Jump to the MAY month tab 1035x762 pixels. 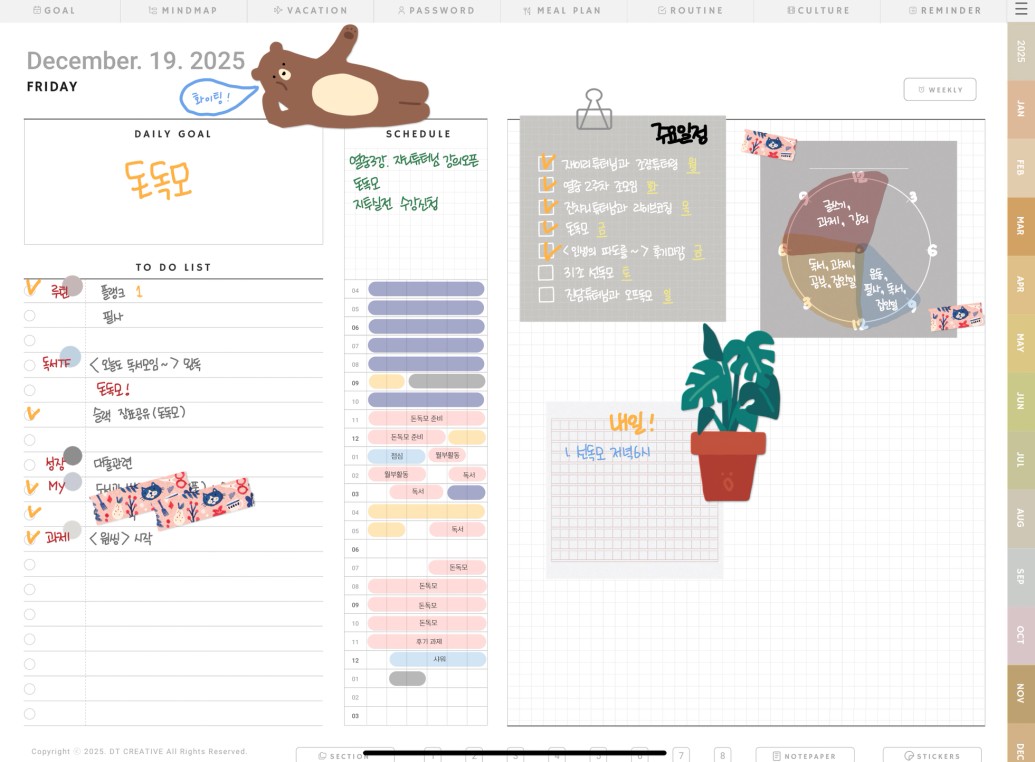(x=1020, y=343)
